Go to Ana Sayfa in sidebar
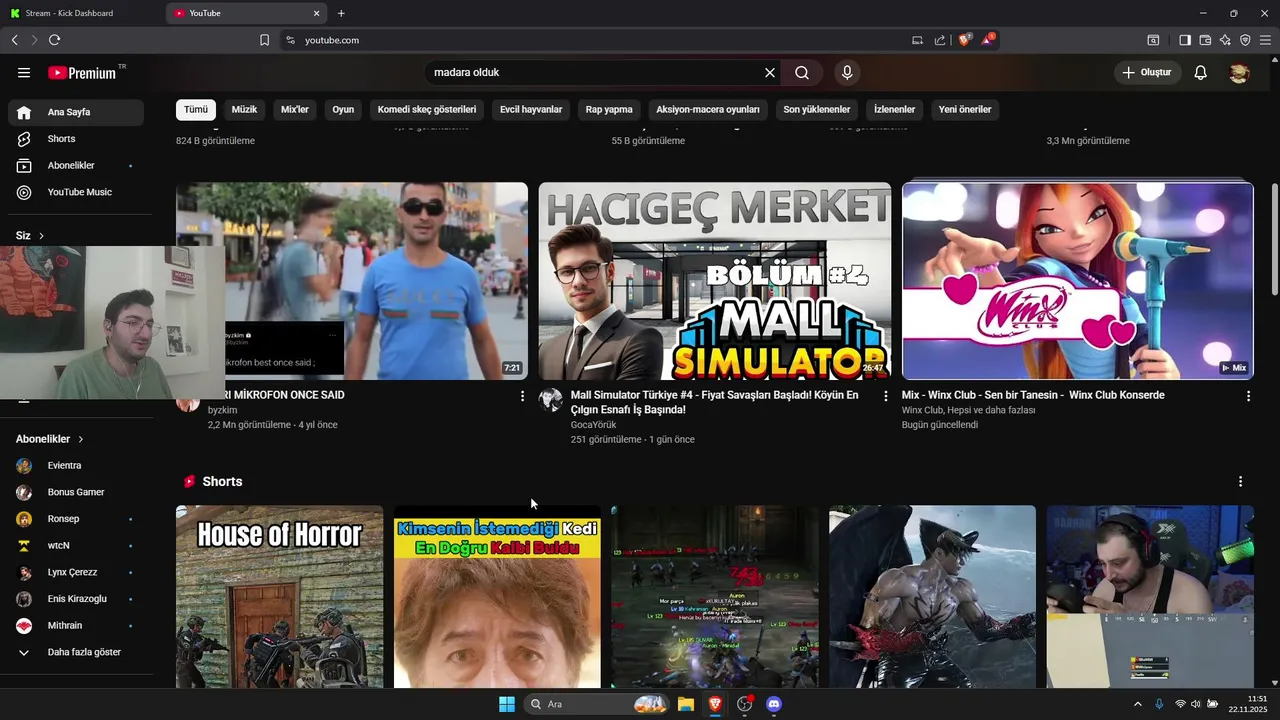The height and width of the screenshot is (720, 1280). [x=77, y=112]
